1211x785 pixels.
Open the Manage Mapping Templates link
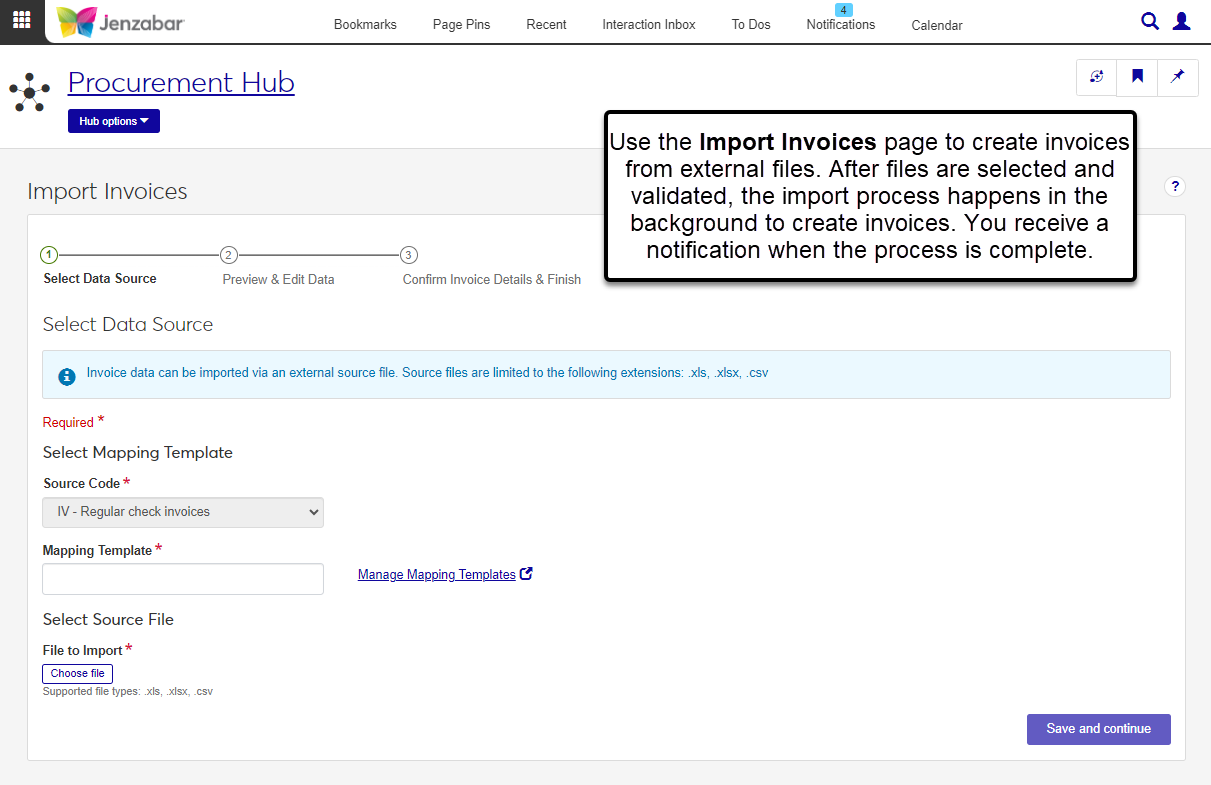pyautogui.click(x=437, y=575)
